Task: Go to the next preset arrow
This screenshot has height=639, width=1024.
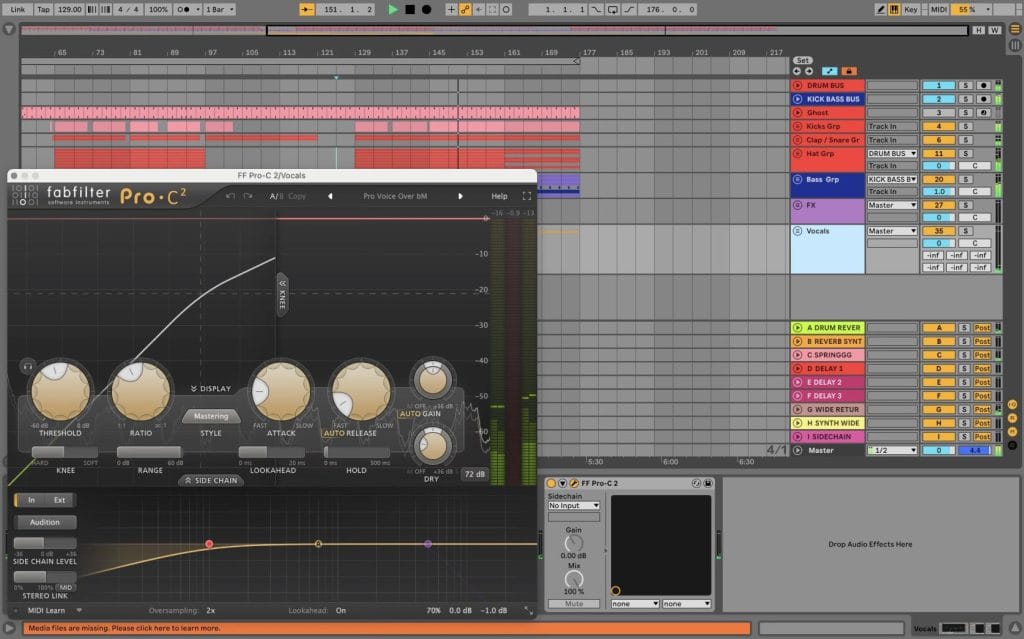Action: click(x=460, y=196)
